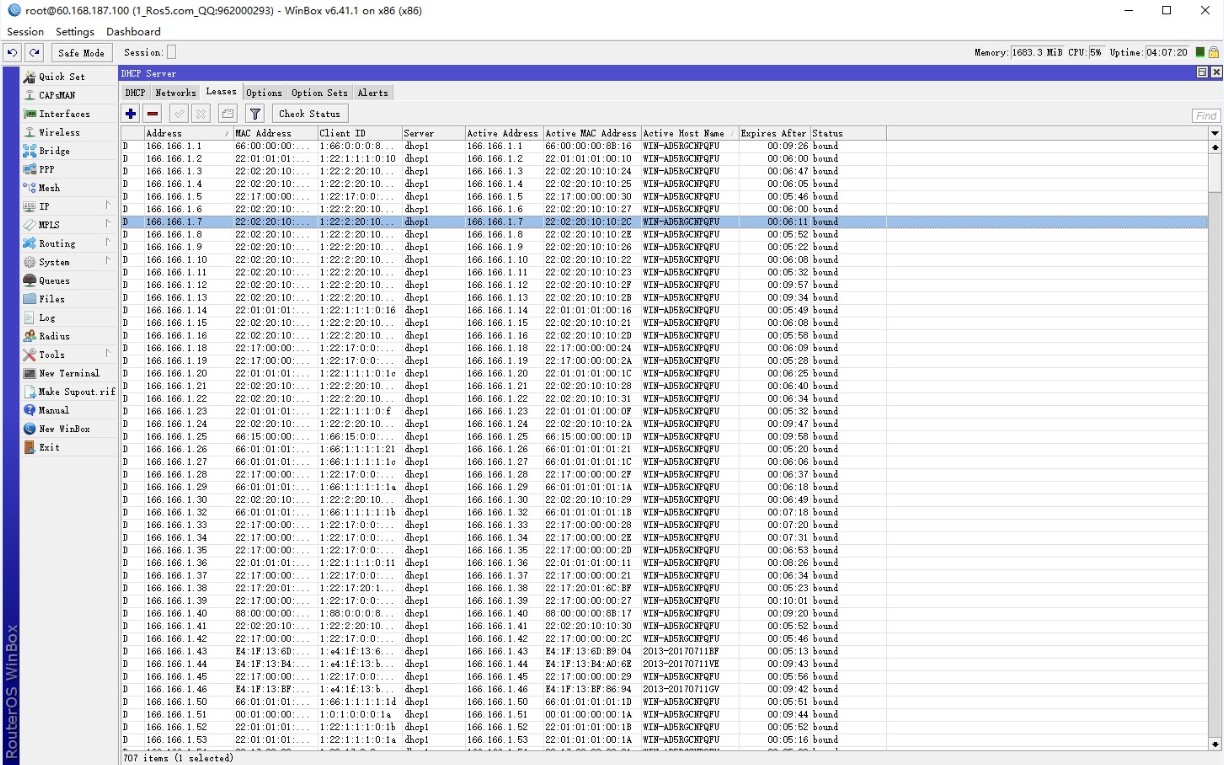The image size is (1224, 765).
Task: Open Quick Set in the sidebar
Action: 61,77
